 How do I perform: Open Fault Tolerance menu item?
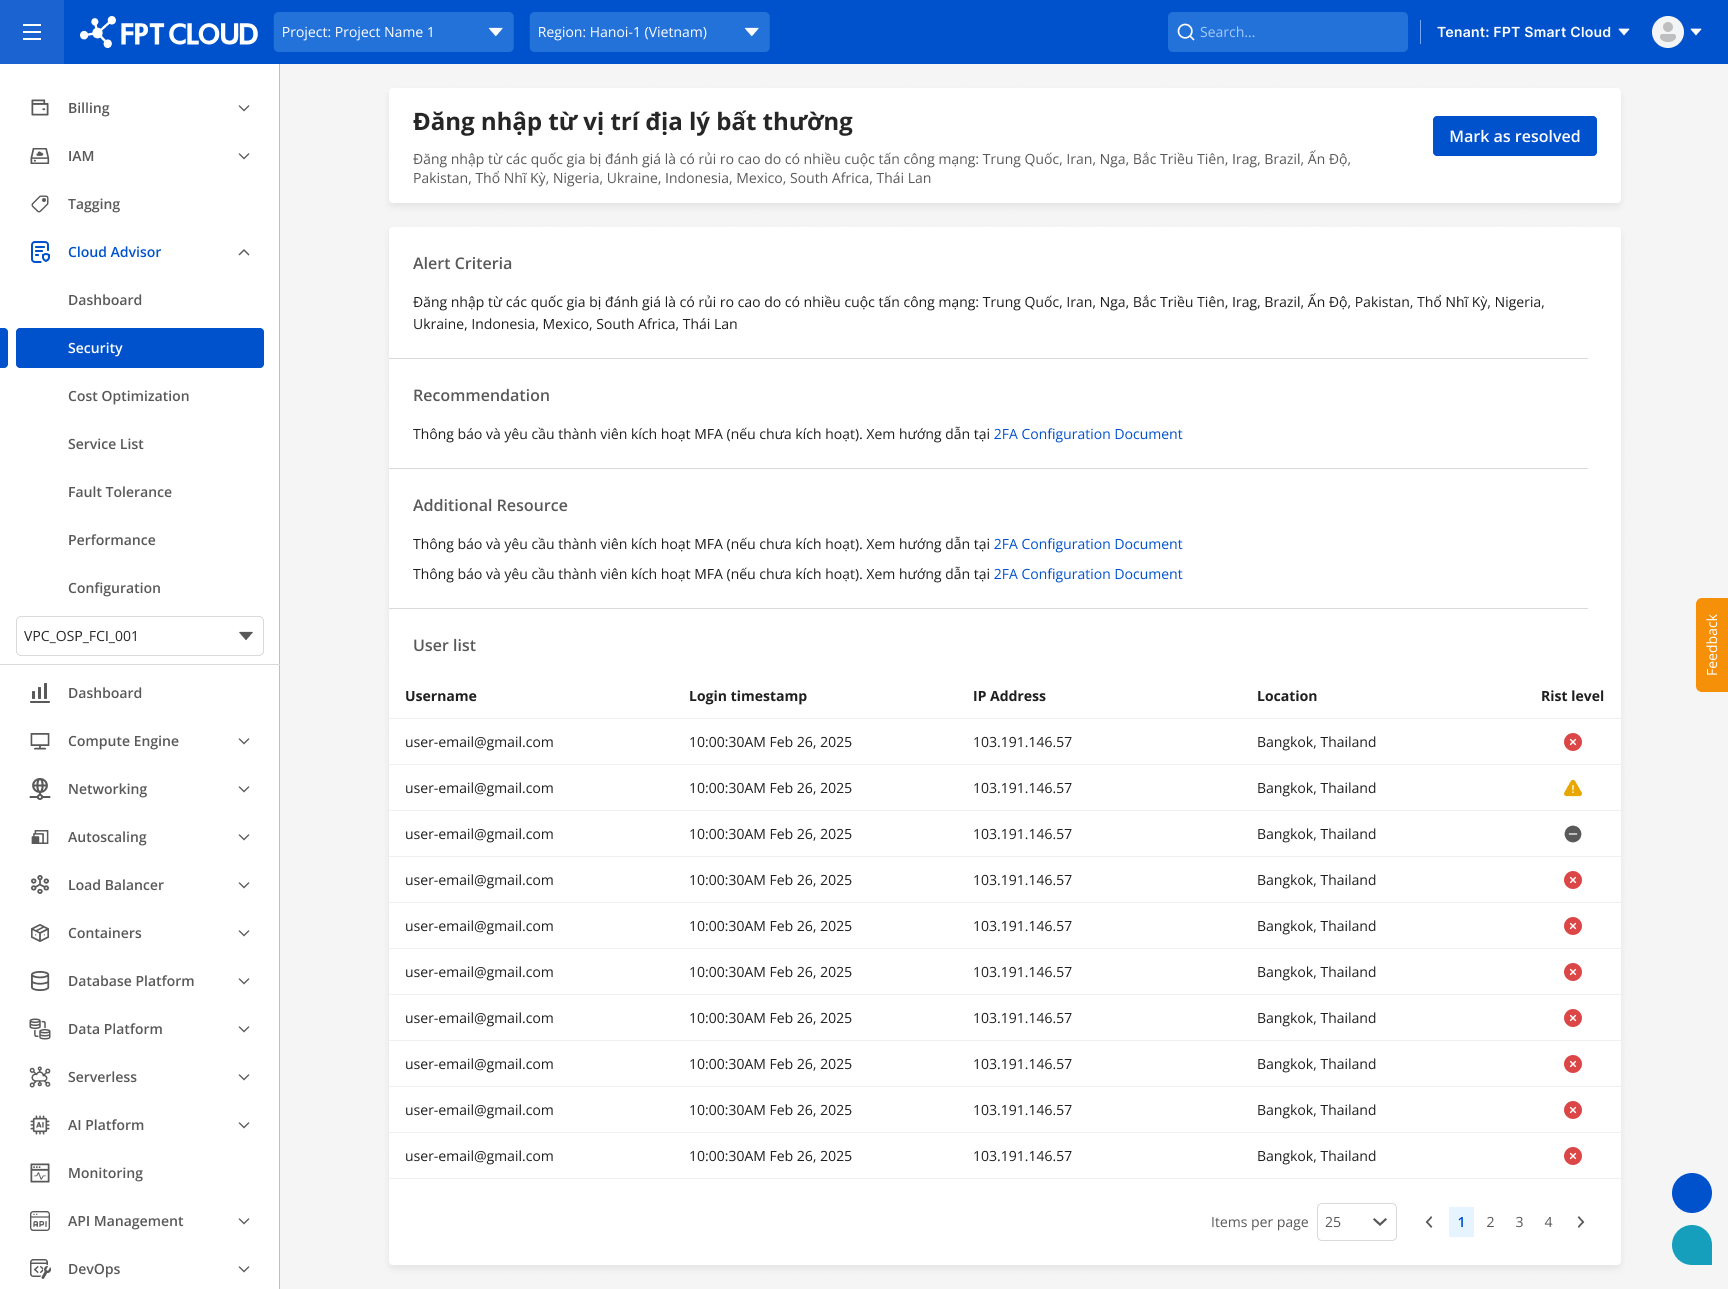click(x=120, y=492)
